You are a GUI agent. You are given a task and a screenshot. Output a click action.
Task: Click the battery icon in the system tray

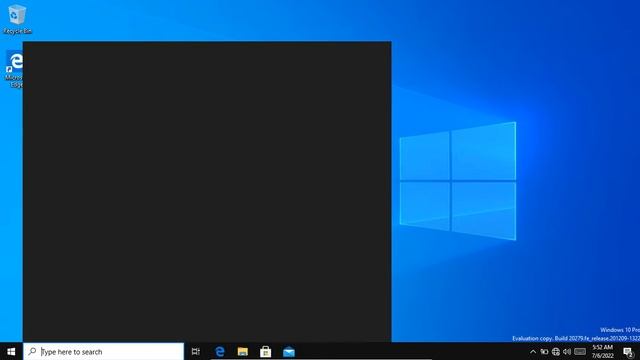544,351
